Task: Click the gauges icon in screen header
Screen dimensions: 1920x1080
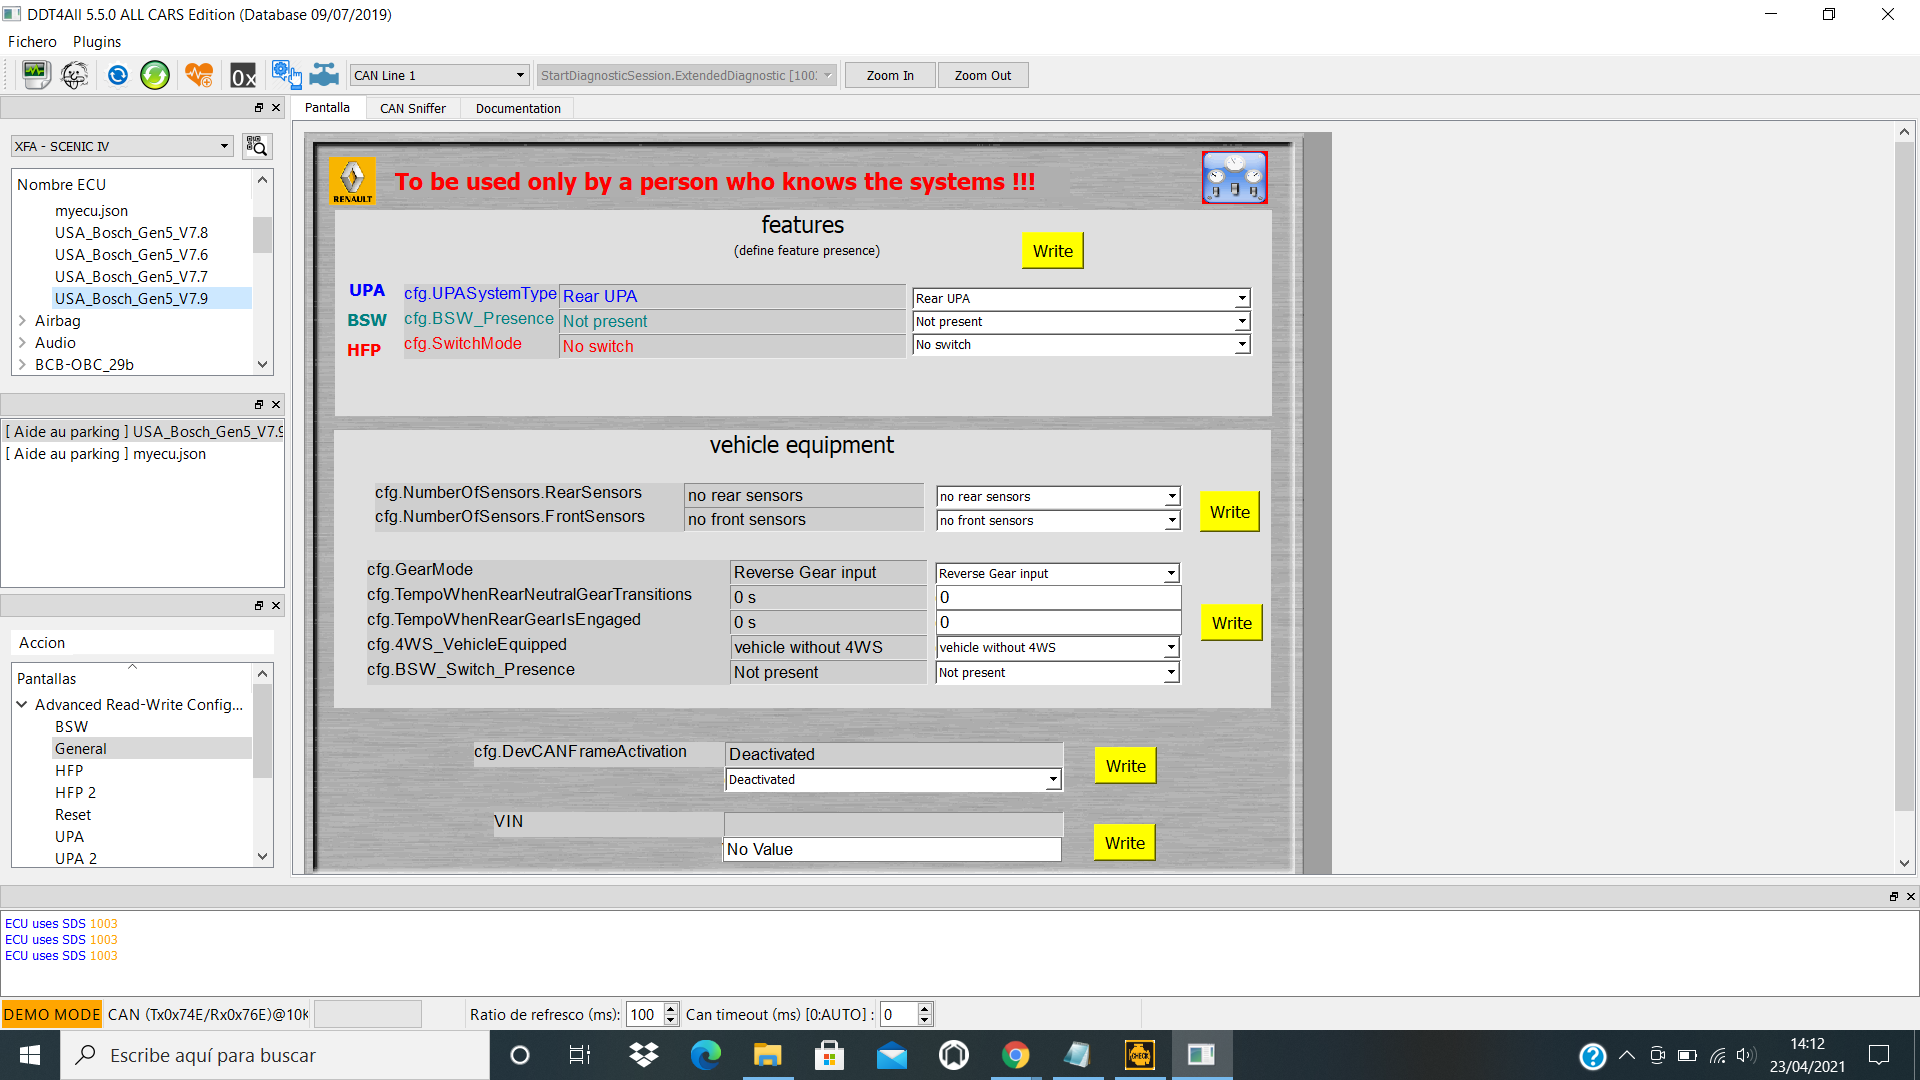Action: point(1234,178)
